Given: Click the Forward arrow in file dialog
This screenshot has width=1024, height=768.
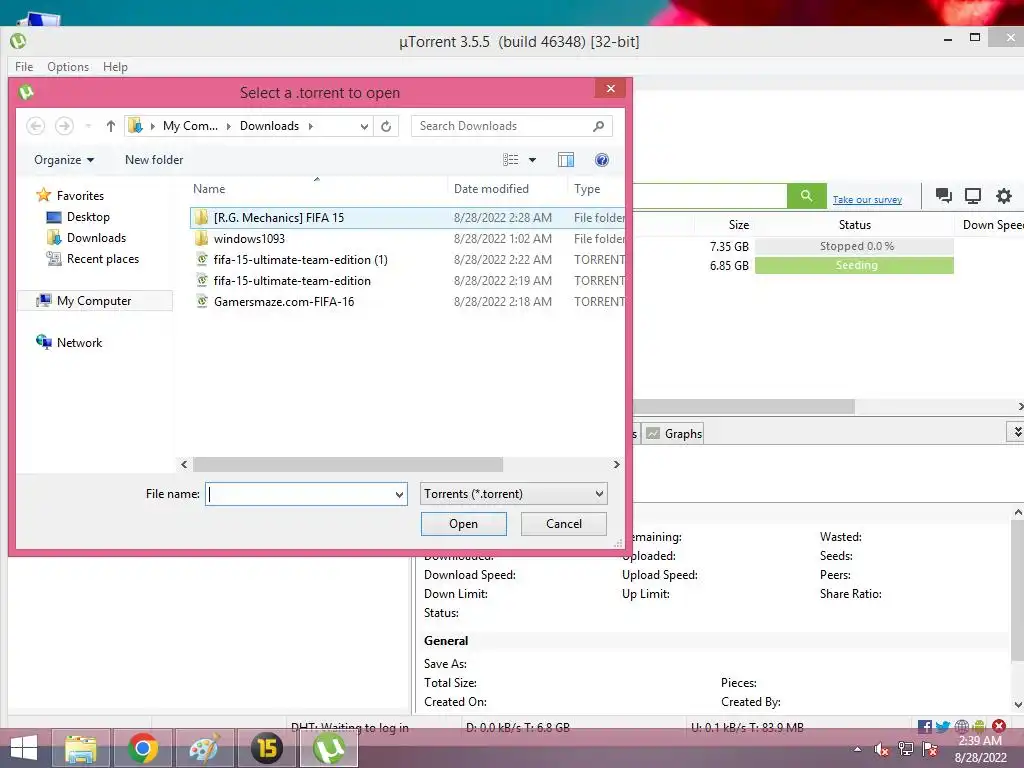Looking at the screenshot, I should (64, 126).
